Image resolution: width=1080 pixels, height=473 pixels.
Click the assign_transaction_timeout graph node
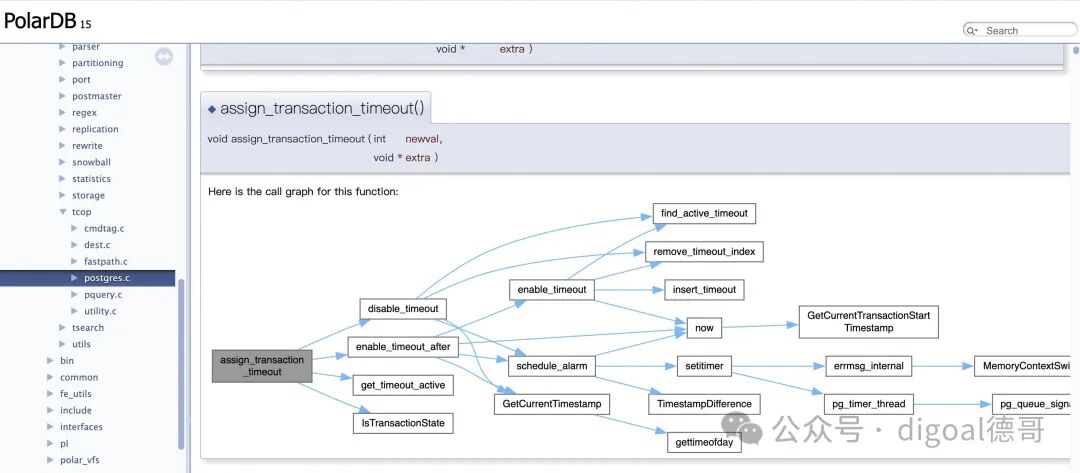coord(262,366)
